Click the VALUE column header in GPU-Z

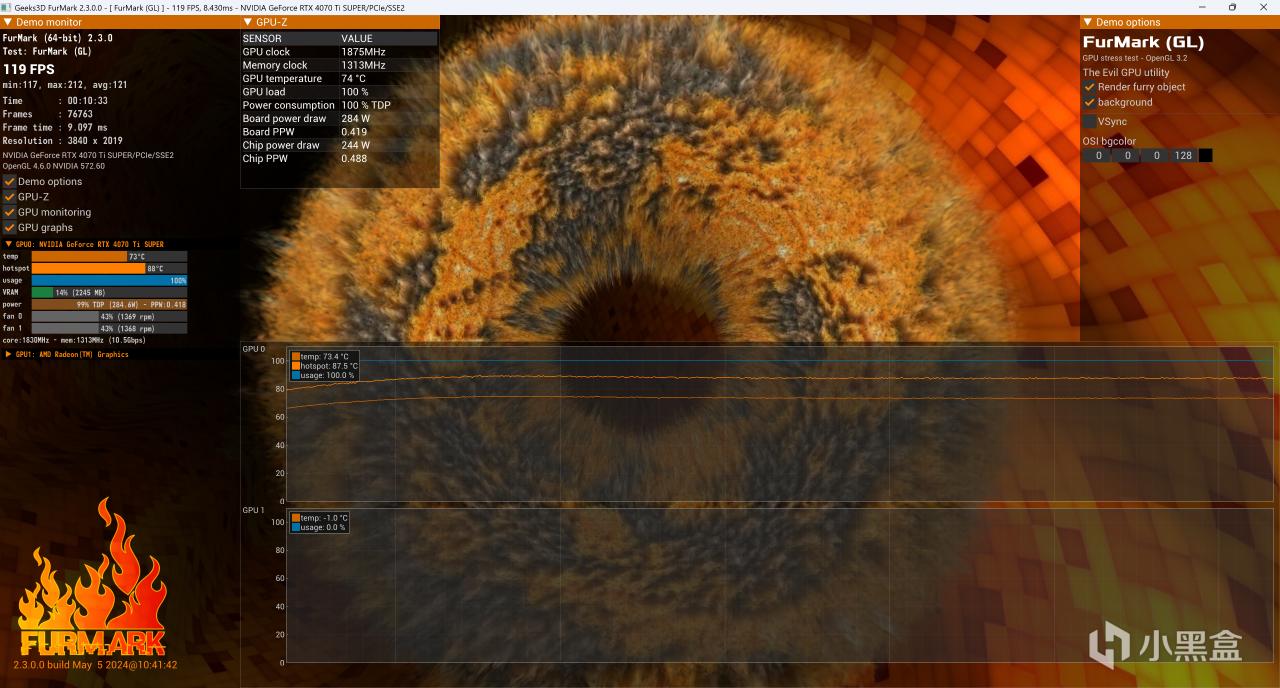pyautogui.click(x=389, y=39)
